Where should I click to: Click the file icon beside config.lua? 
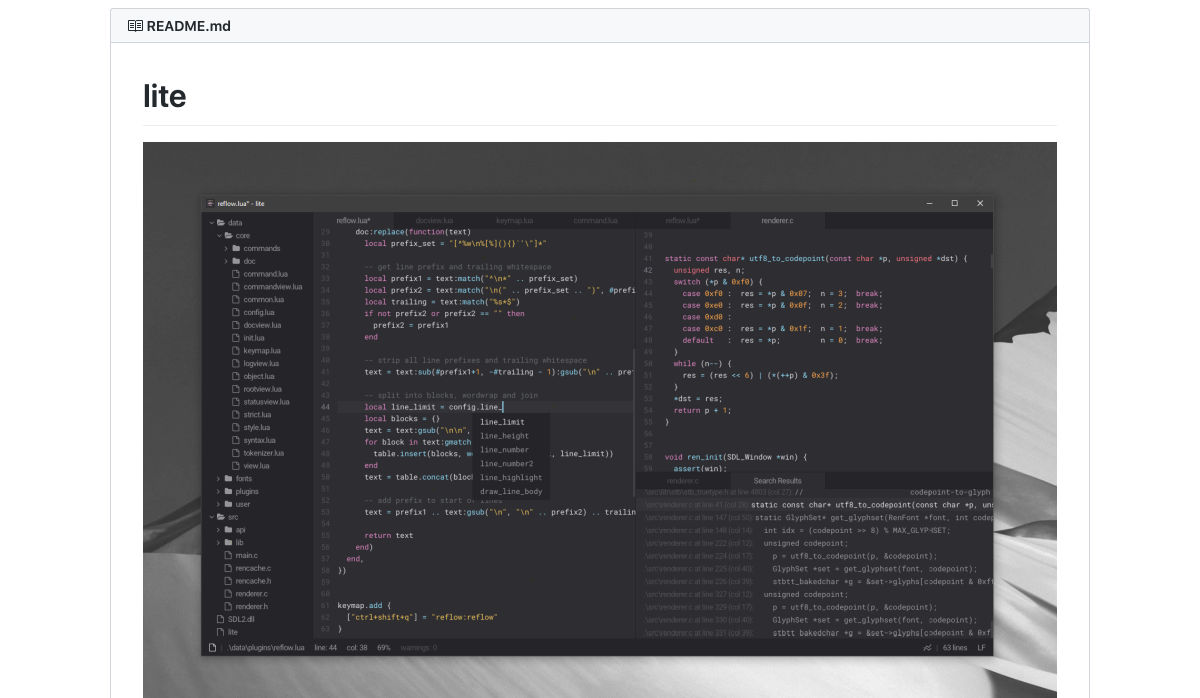click(x=236, y=312)
